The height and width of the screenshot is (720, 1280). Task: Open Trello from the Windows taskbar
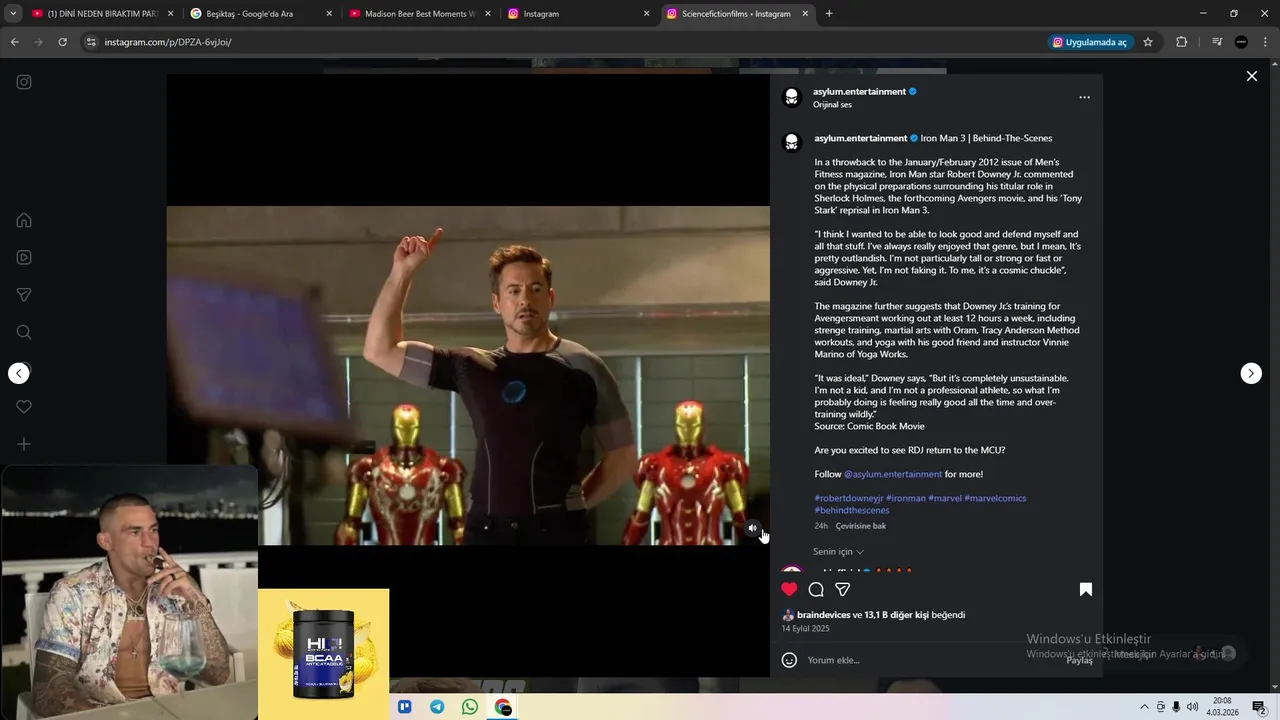(405, 707)
